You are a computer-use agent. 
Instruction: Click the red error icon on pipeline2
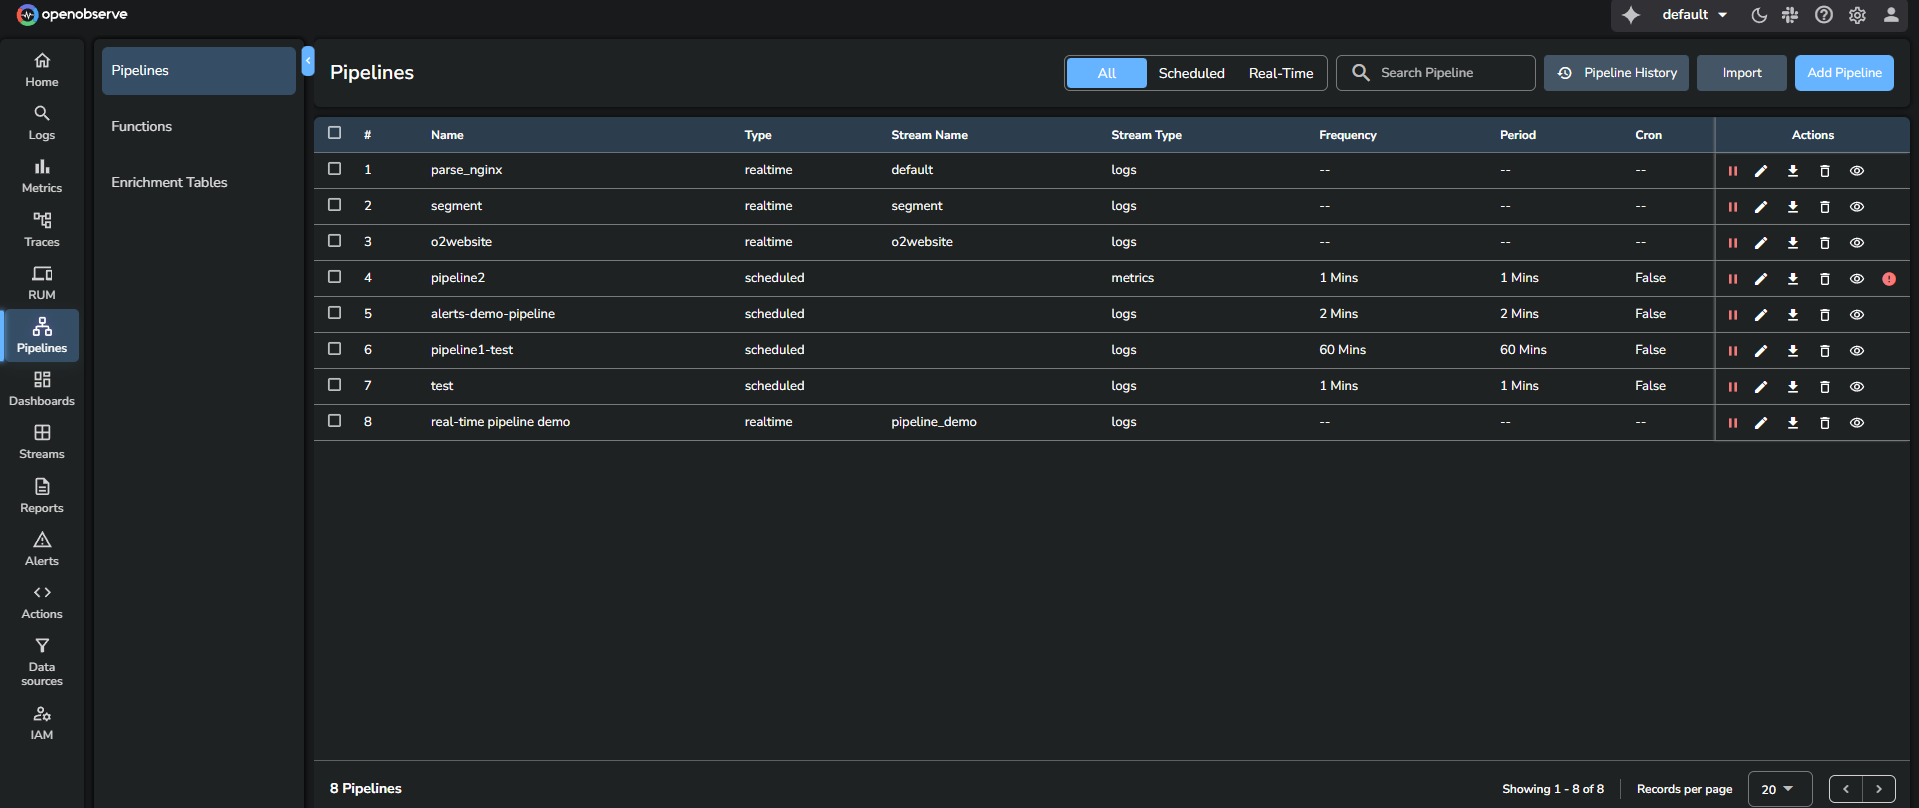pos(1889,279)
